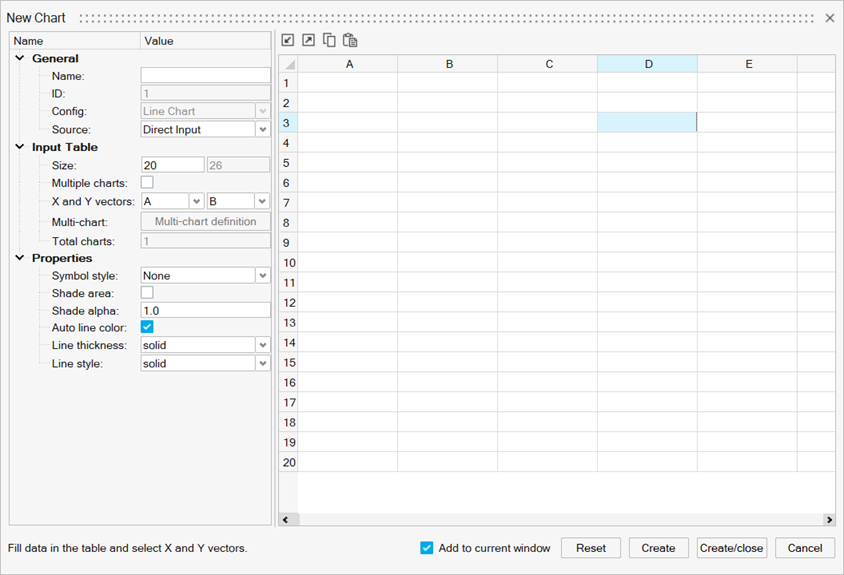Click the chart Name input field
This screenshot has height=575, width=844.
(x=206, y=75)
